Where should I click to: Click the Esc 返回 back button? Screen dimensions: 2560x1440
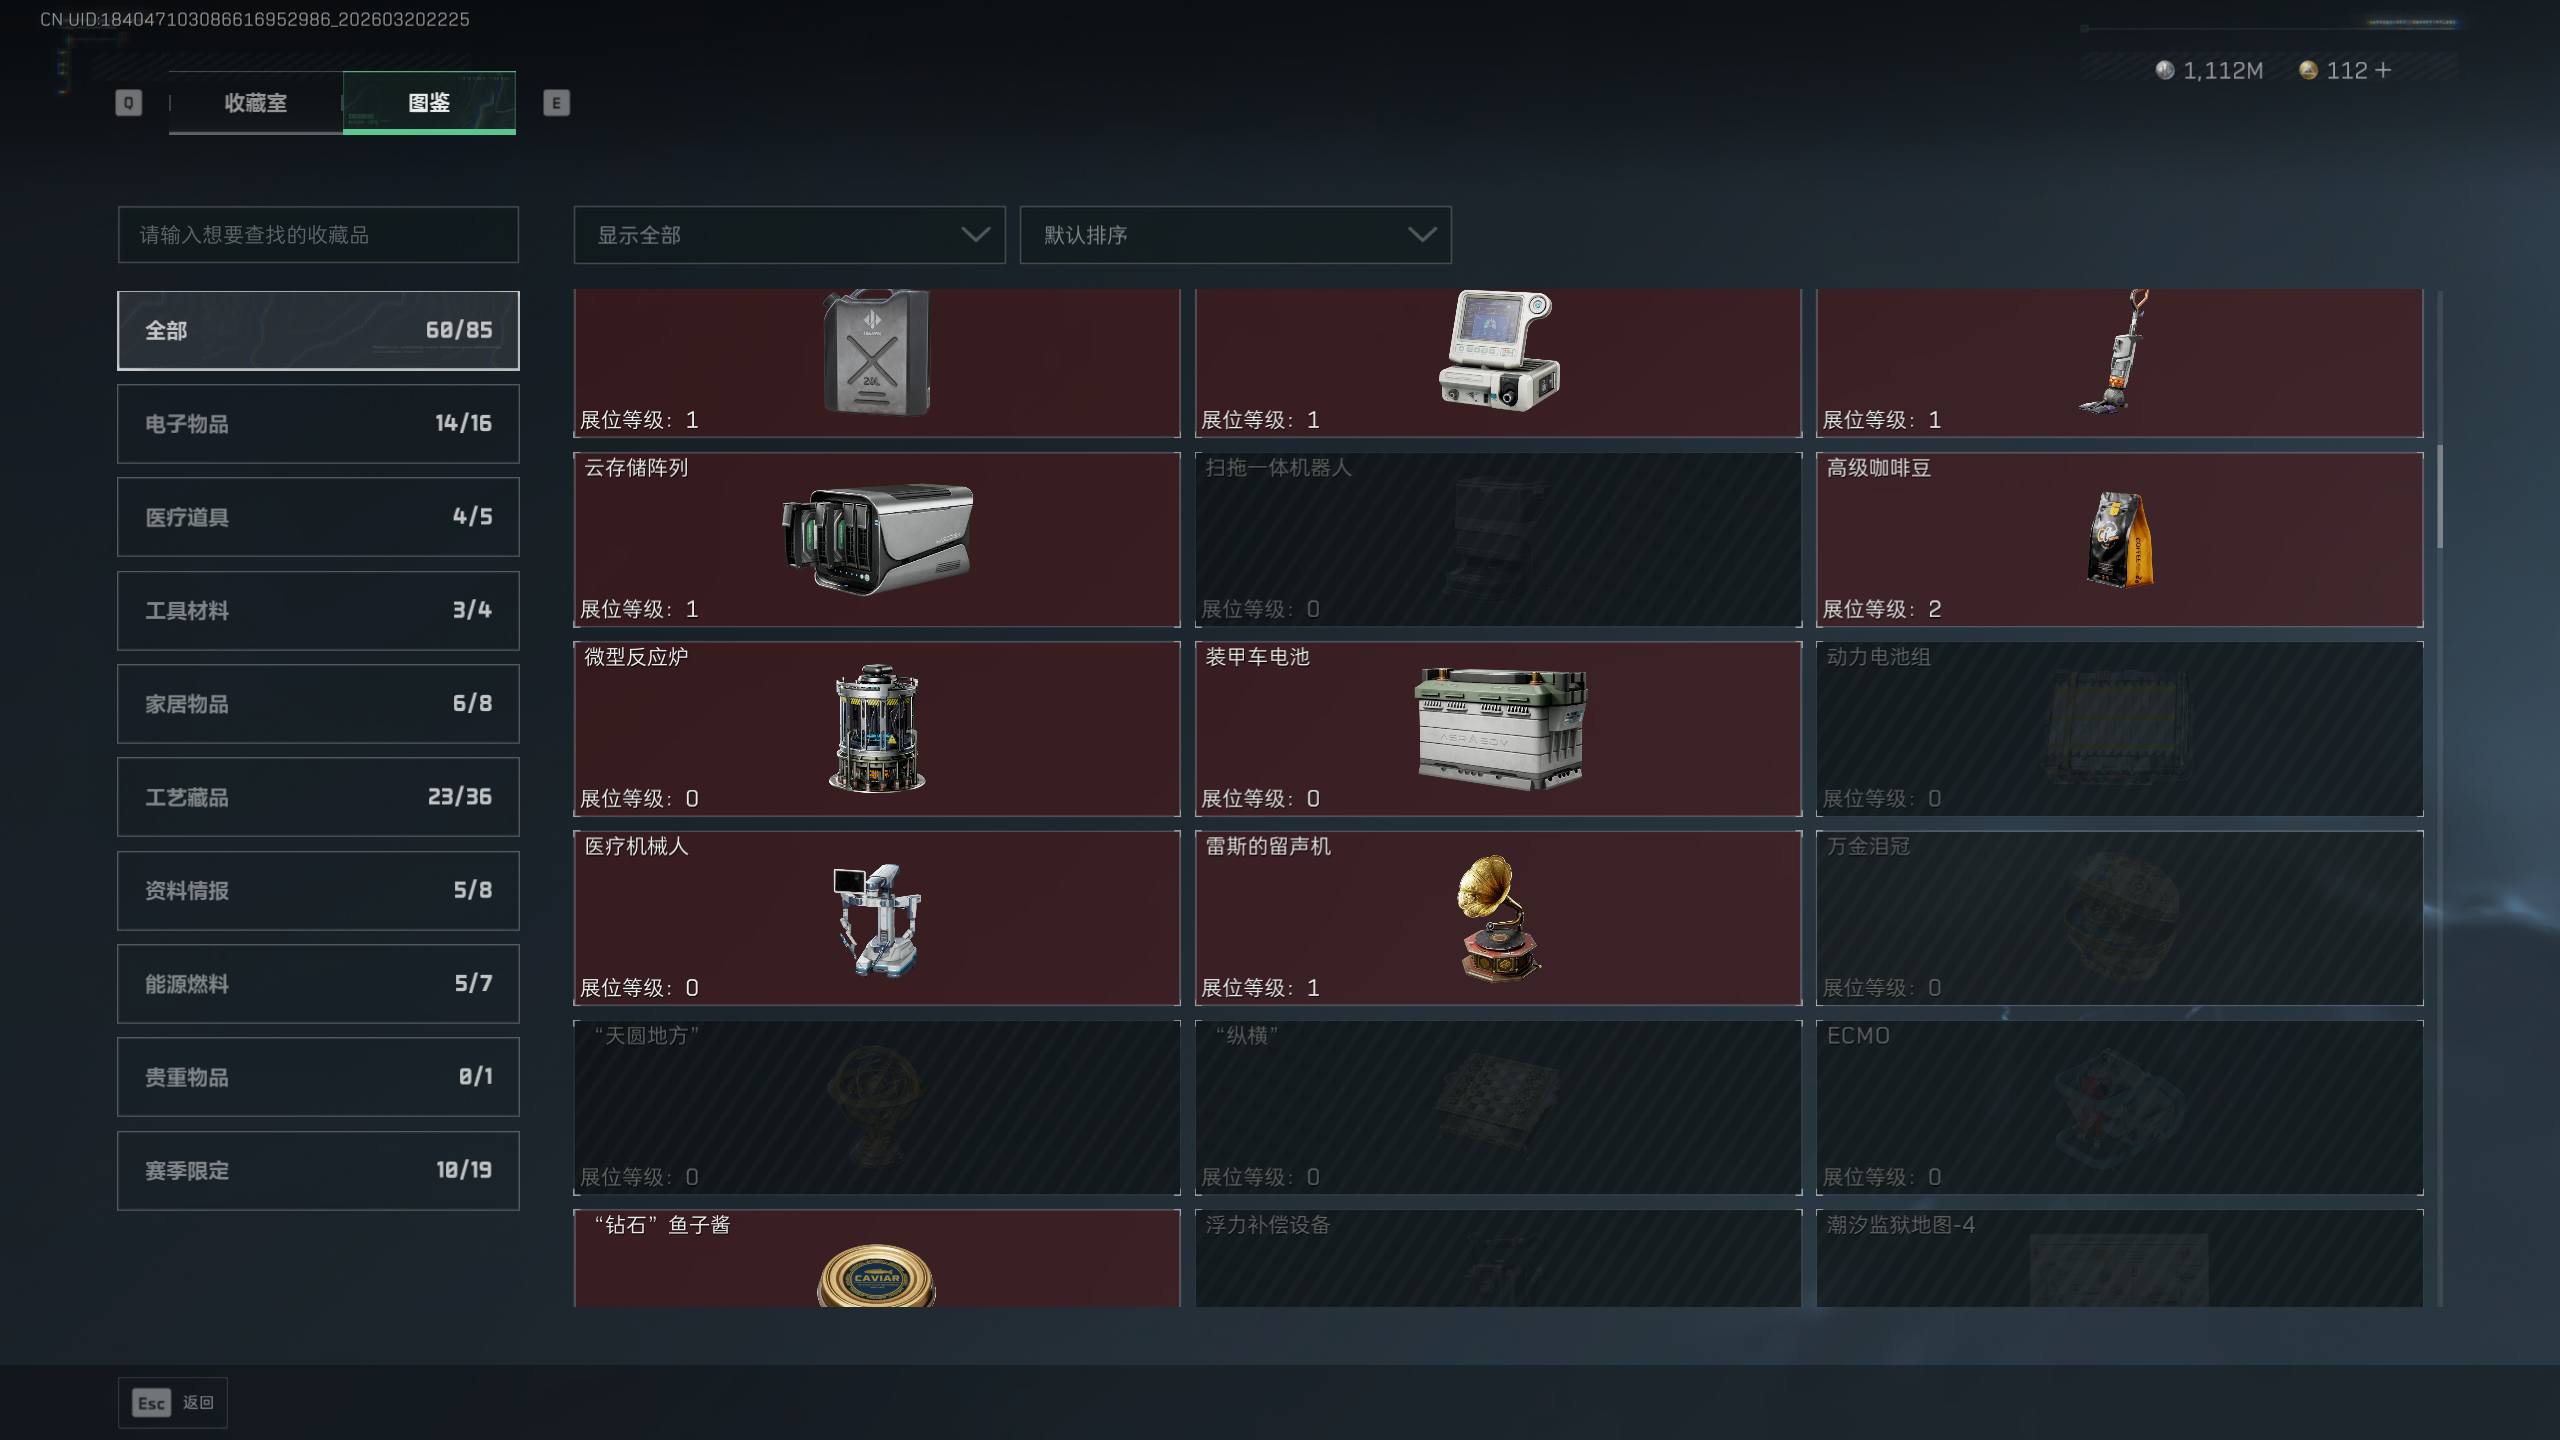(173, 1403)
